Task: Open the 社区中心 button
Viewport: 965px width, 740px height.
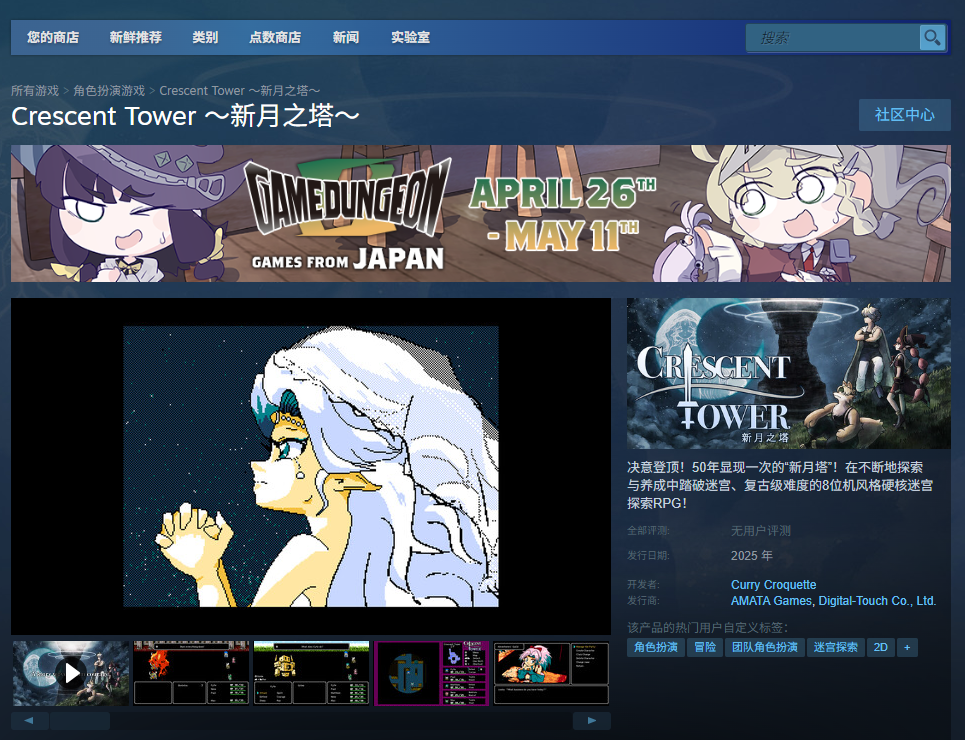Action: pyautogui.click(x=904, y=115)
